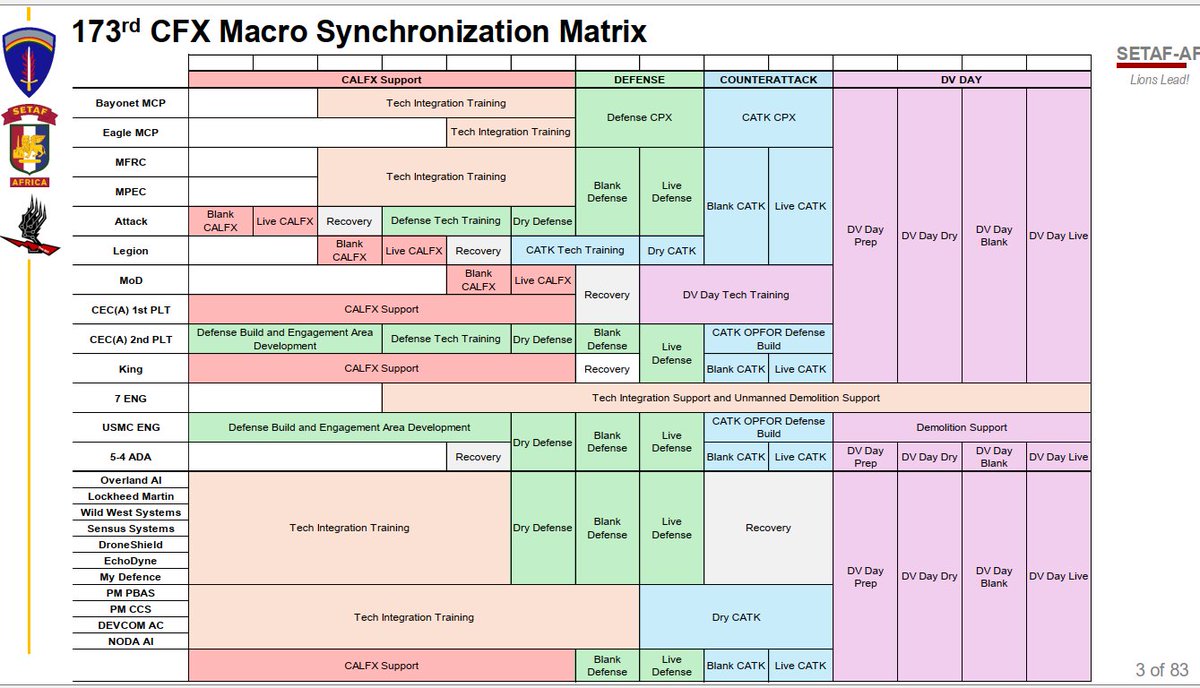Image resolution: width=1200 pixels, height=688 pixels.
Task: Select Live CALFX in the Legion row
Action: pos(414,250)
